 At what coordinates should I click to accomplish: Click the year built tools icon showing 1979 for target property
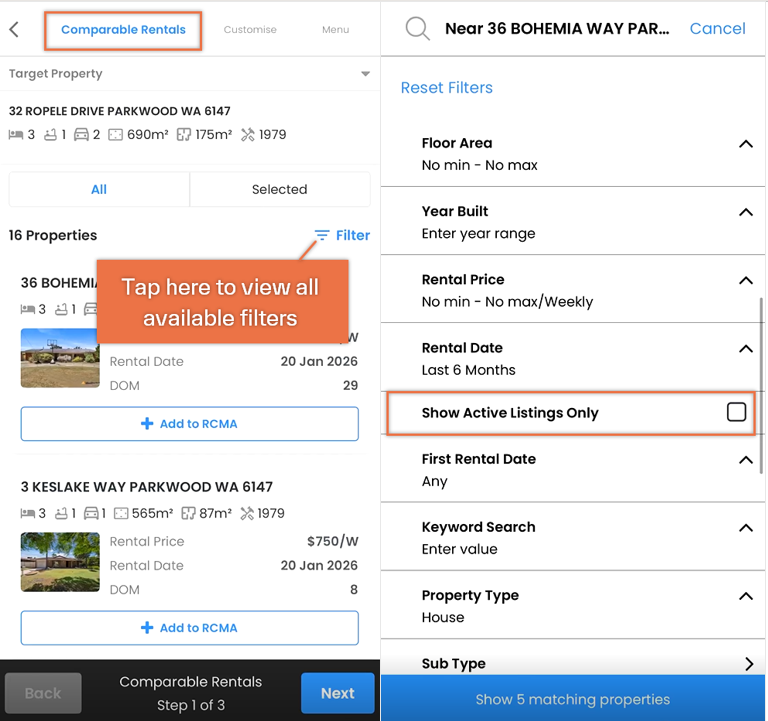(x=248, y=134)
